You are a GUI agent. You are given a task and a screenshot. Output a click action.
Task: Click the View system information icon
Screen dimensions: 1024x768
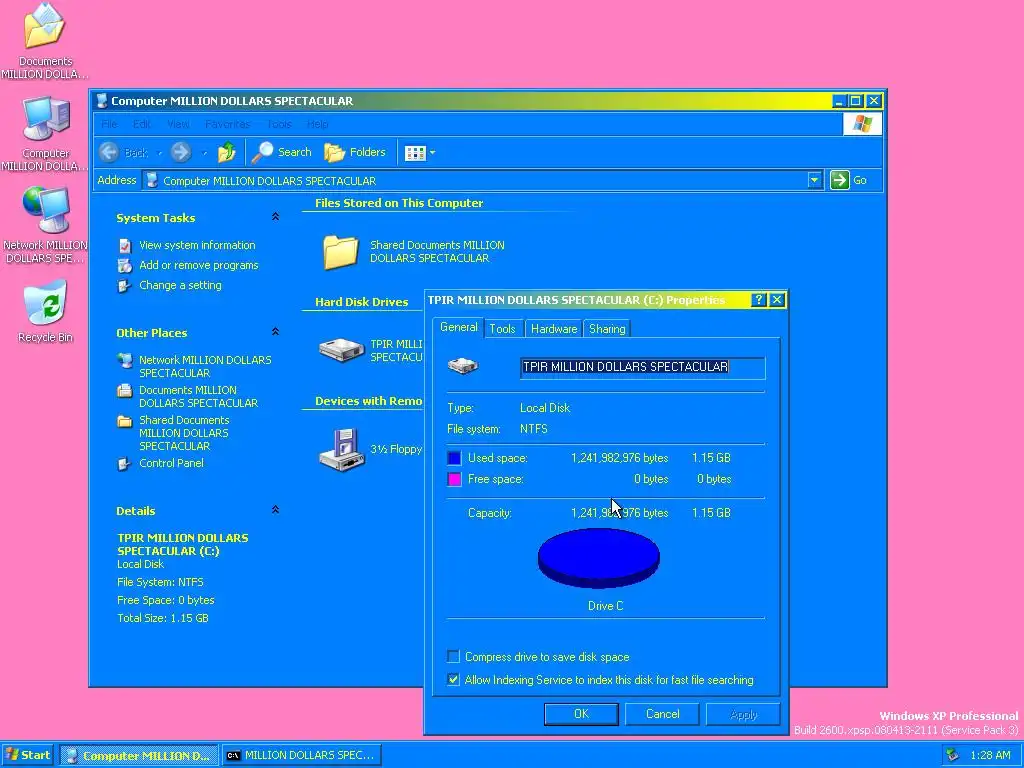pos(125,246)
